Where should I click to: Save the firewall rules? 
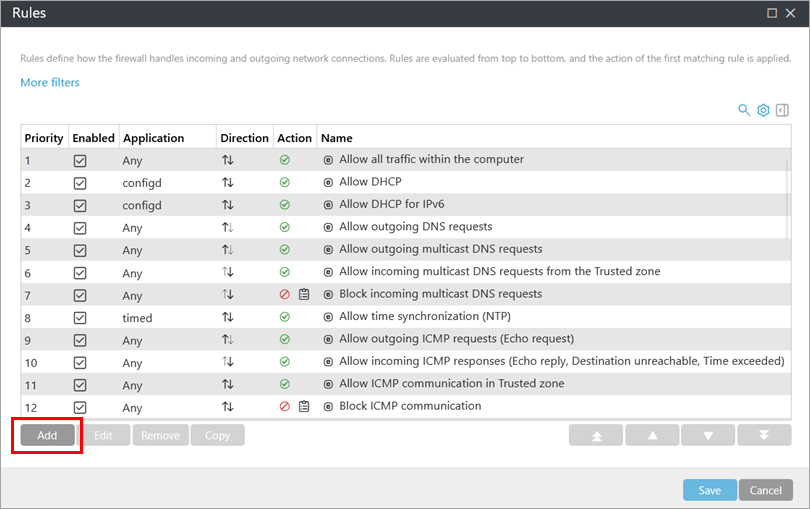tap(709, 490)
